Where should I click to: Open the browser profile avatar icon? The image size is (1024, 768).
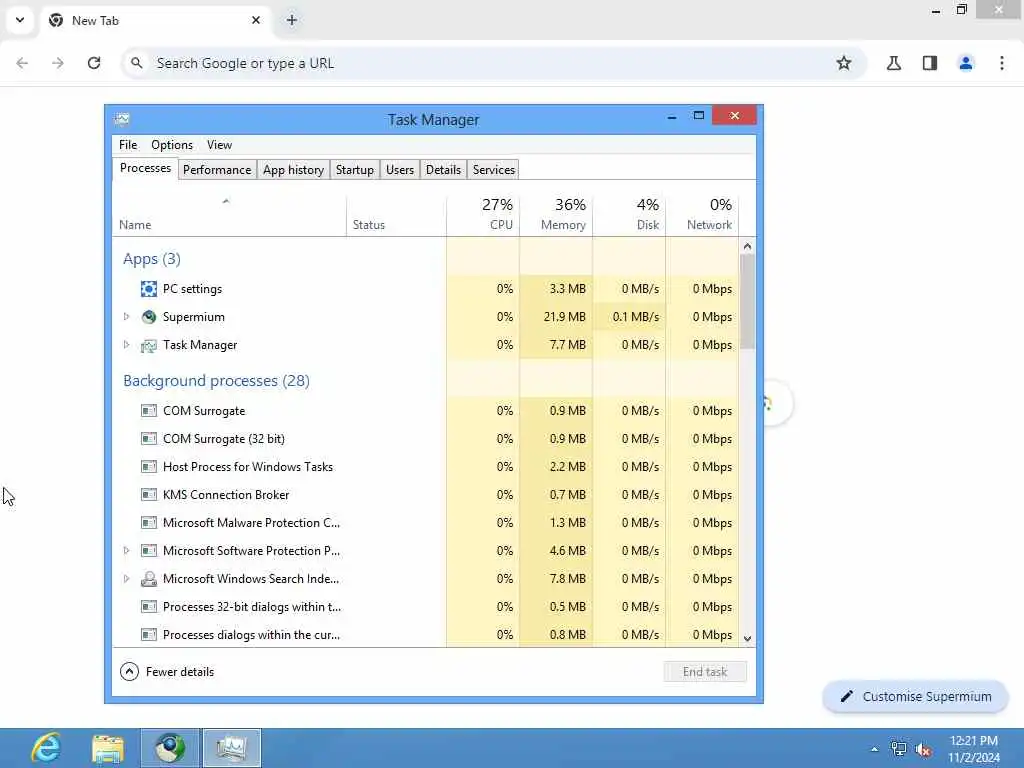tap(966, 63)
